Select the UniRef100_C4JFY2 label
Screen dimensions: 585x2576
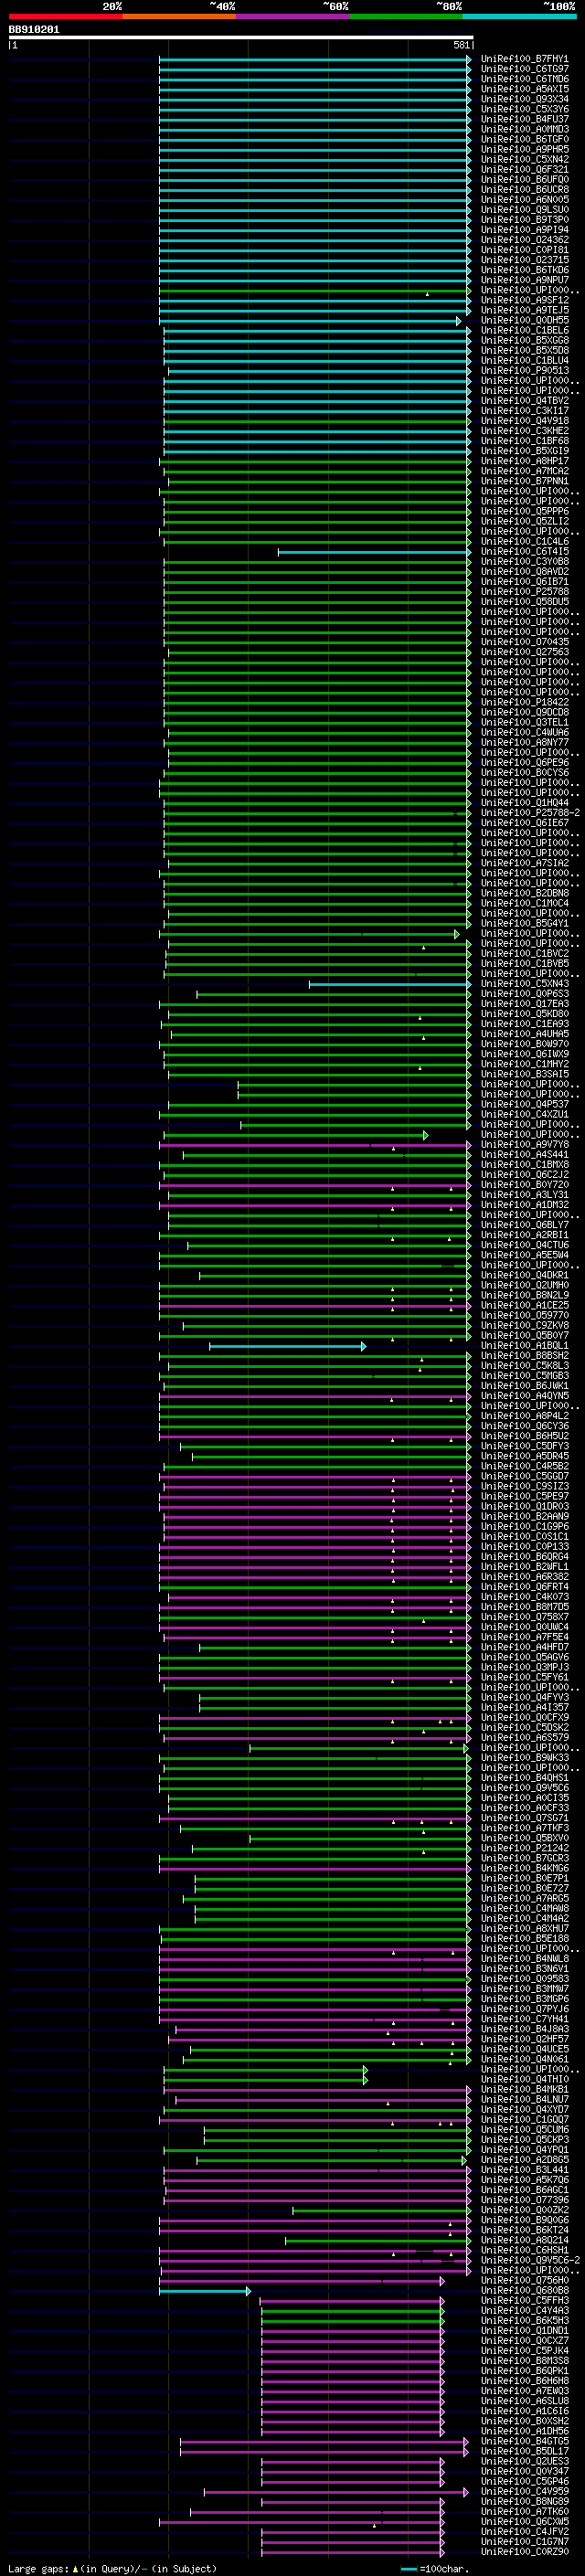524,2531
